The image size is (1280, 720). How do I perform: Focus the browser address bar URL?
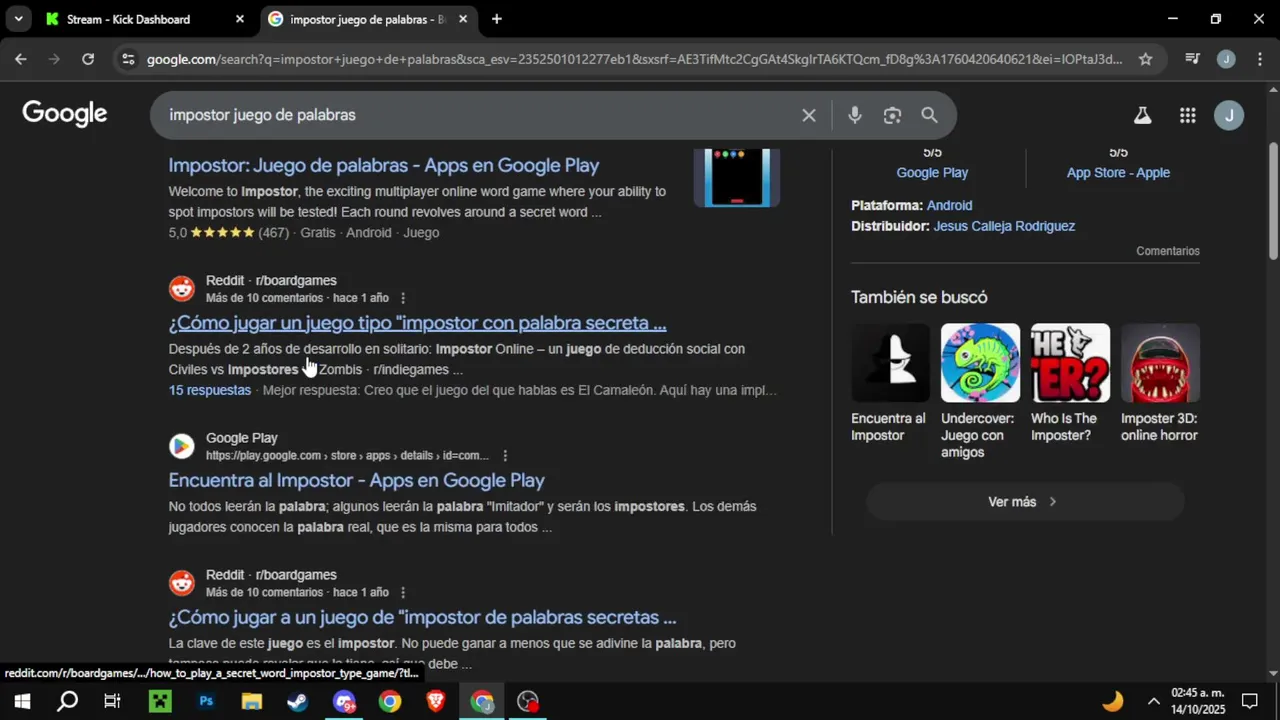tap(634, 59)
